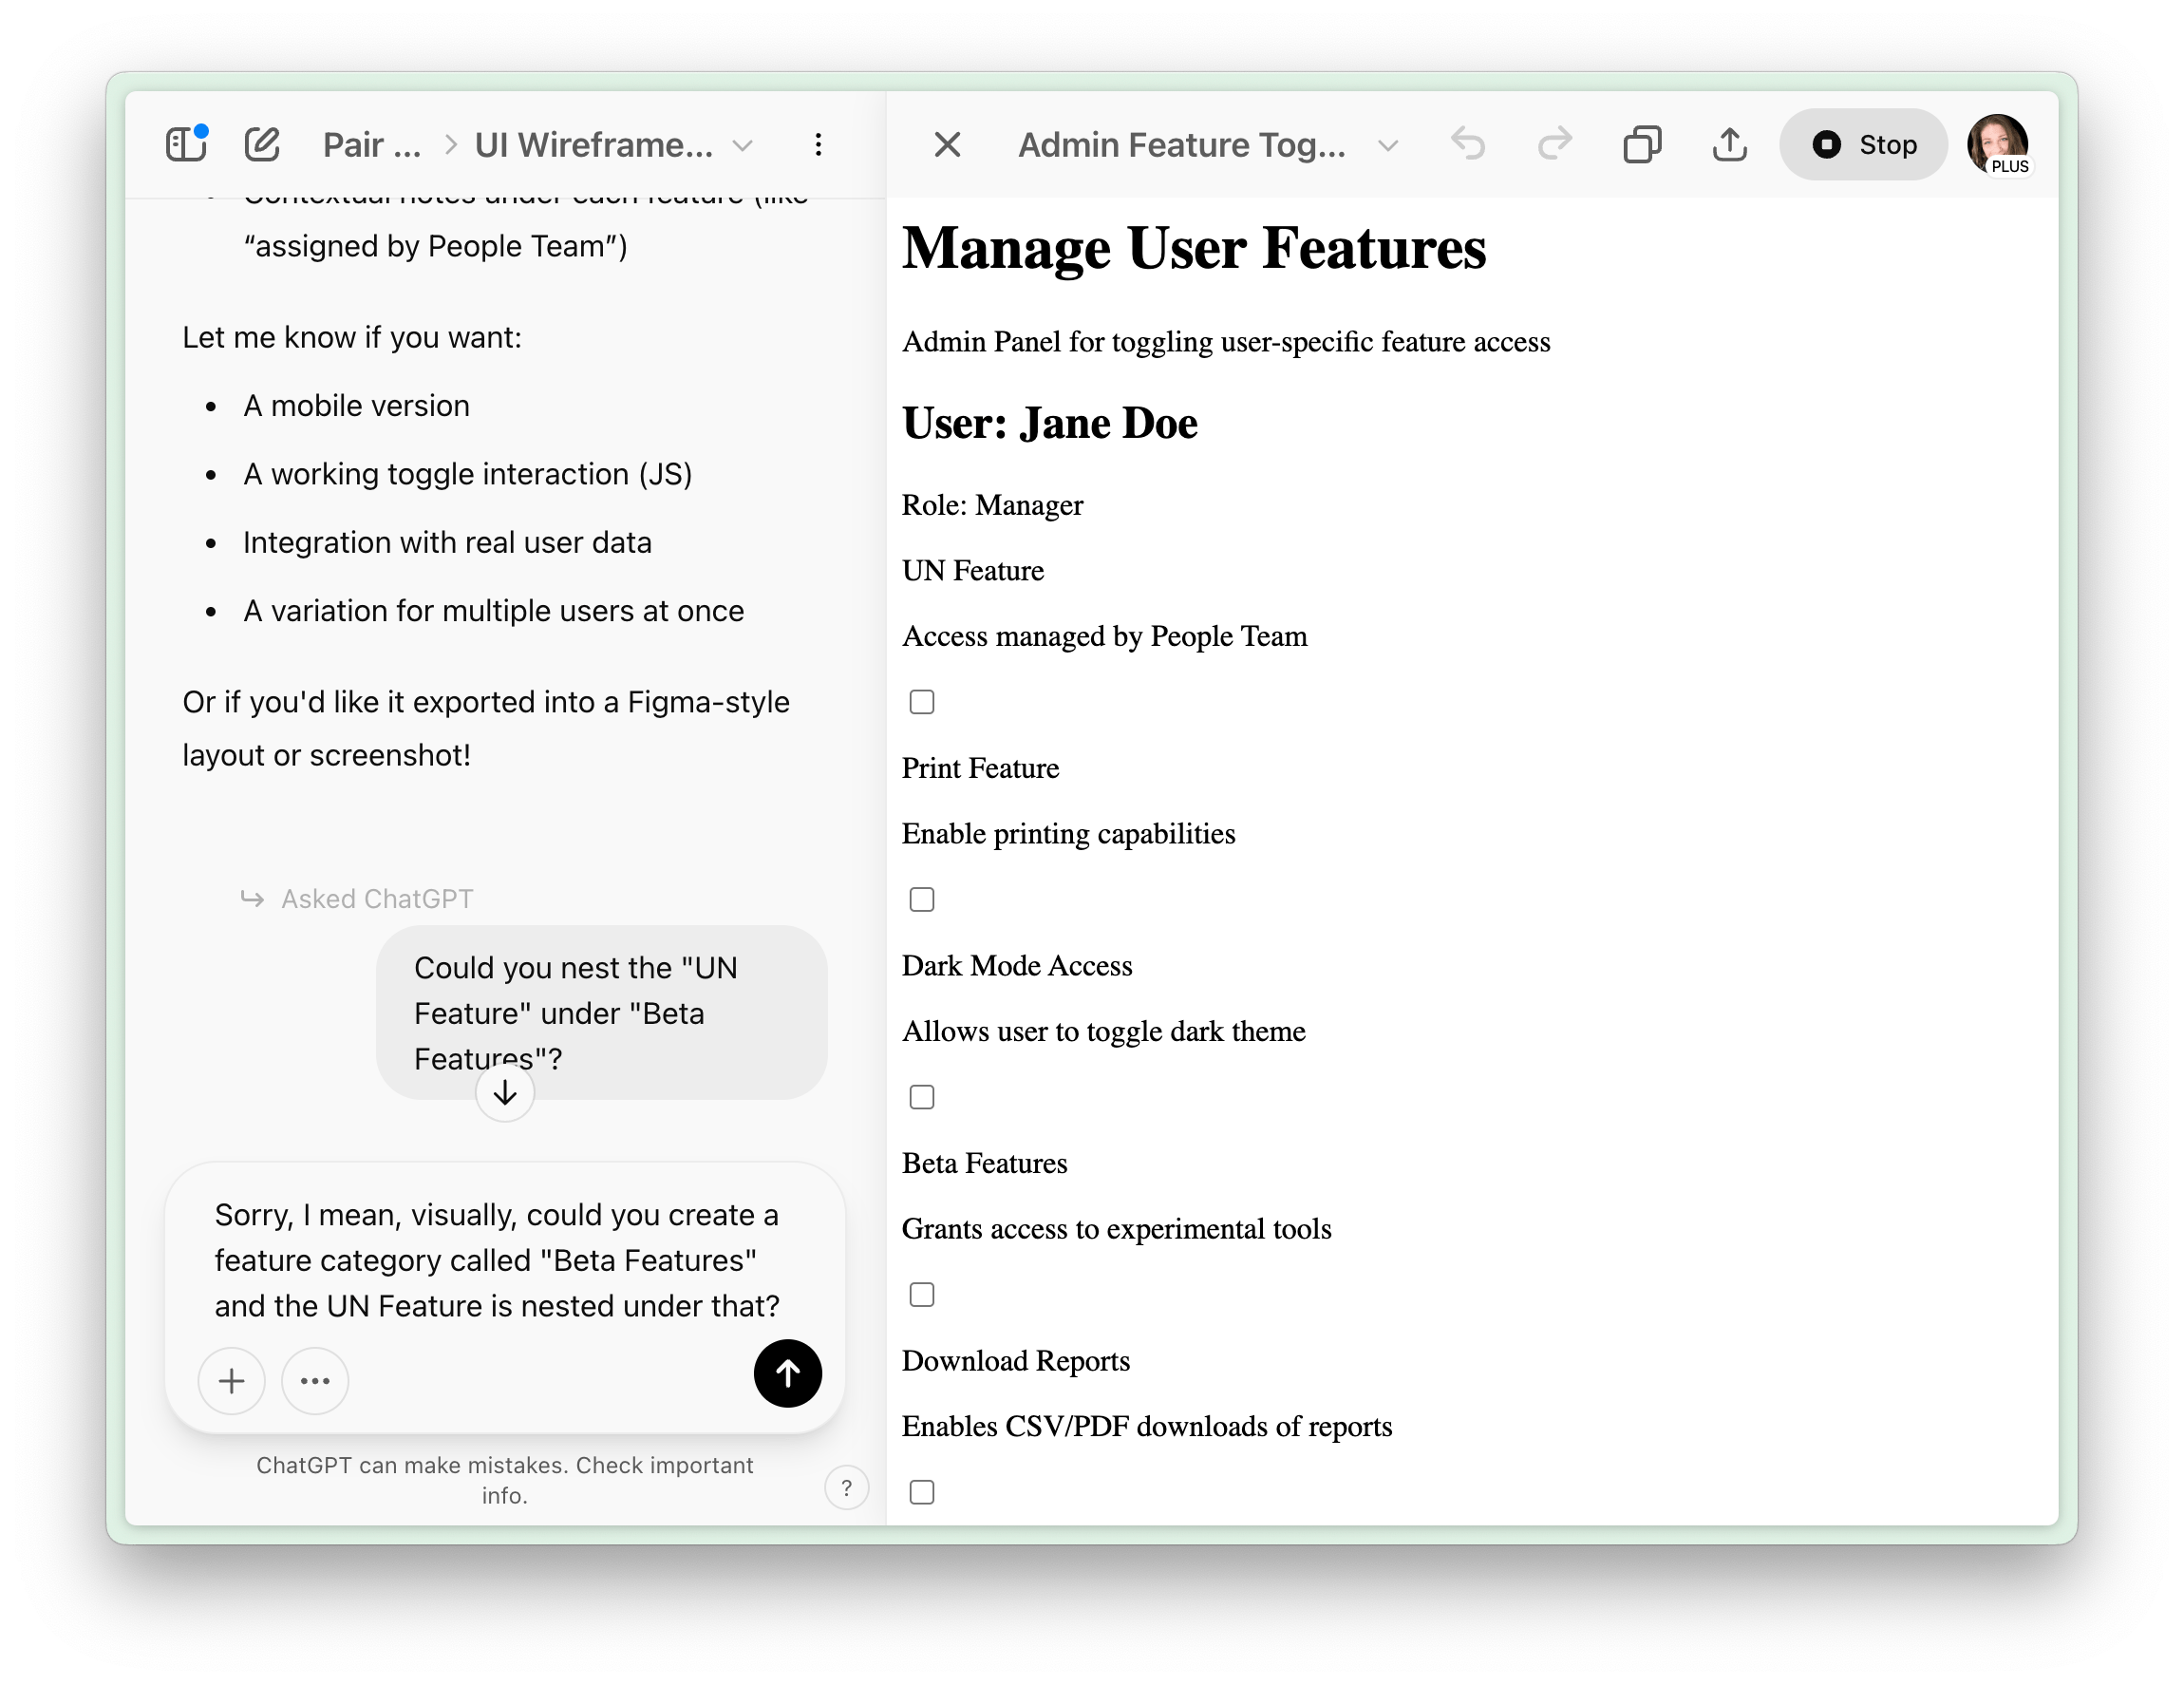The height and width of the screenshot is (1685, 2184).
Task: Jump to latest message down arrow
Action: point(505,1093)
